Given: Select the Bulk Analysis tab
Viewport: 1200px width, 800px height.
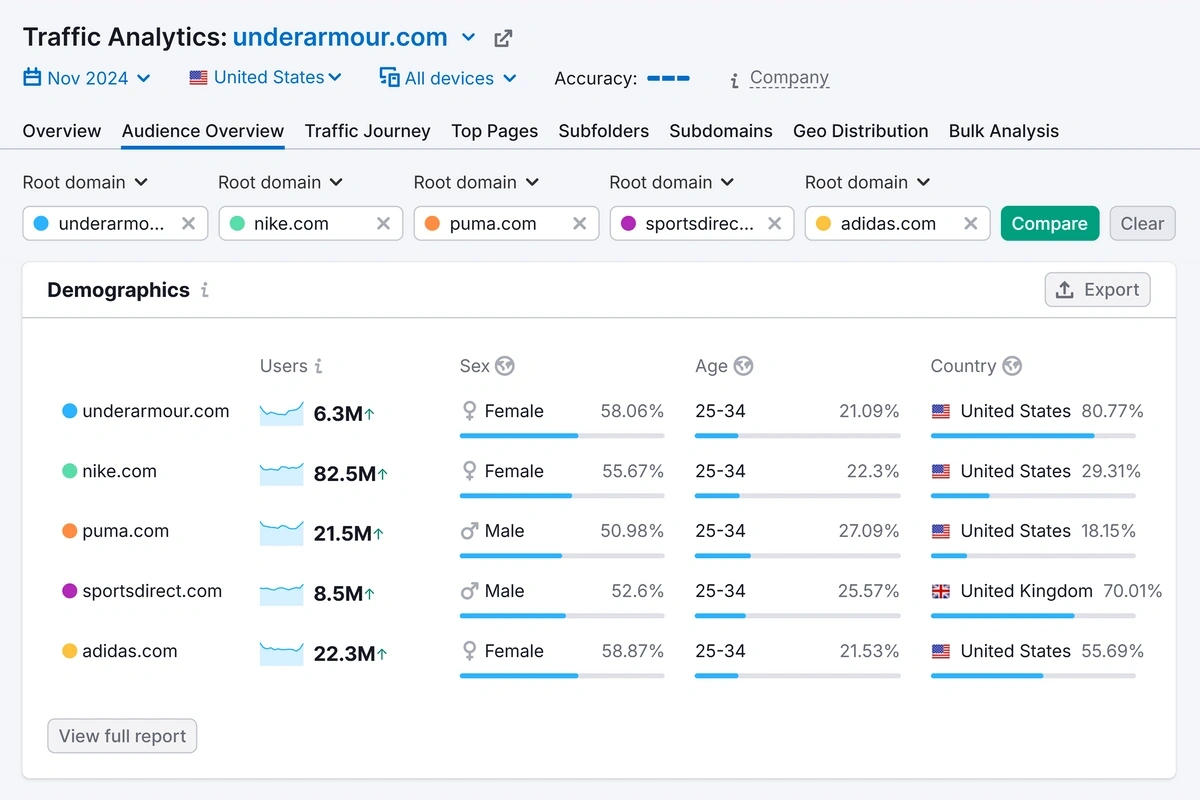Looking at the screenshot, I should (x=1004, y=131).
